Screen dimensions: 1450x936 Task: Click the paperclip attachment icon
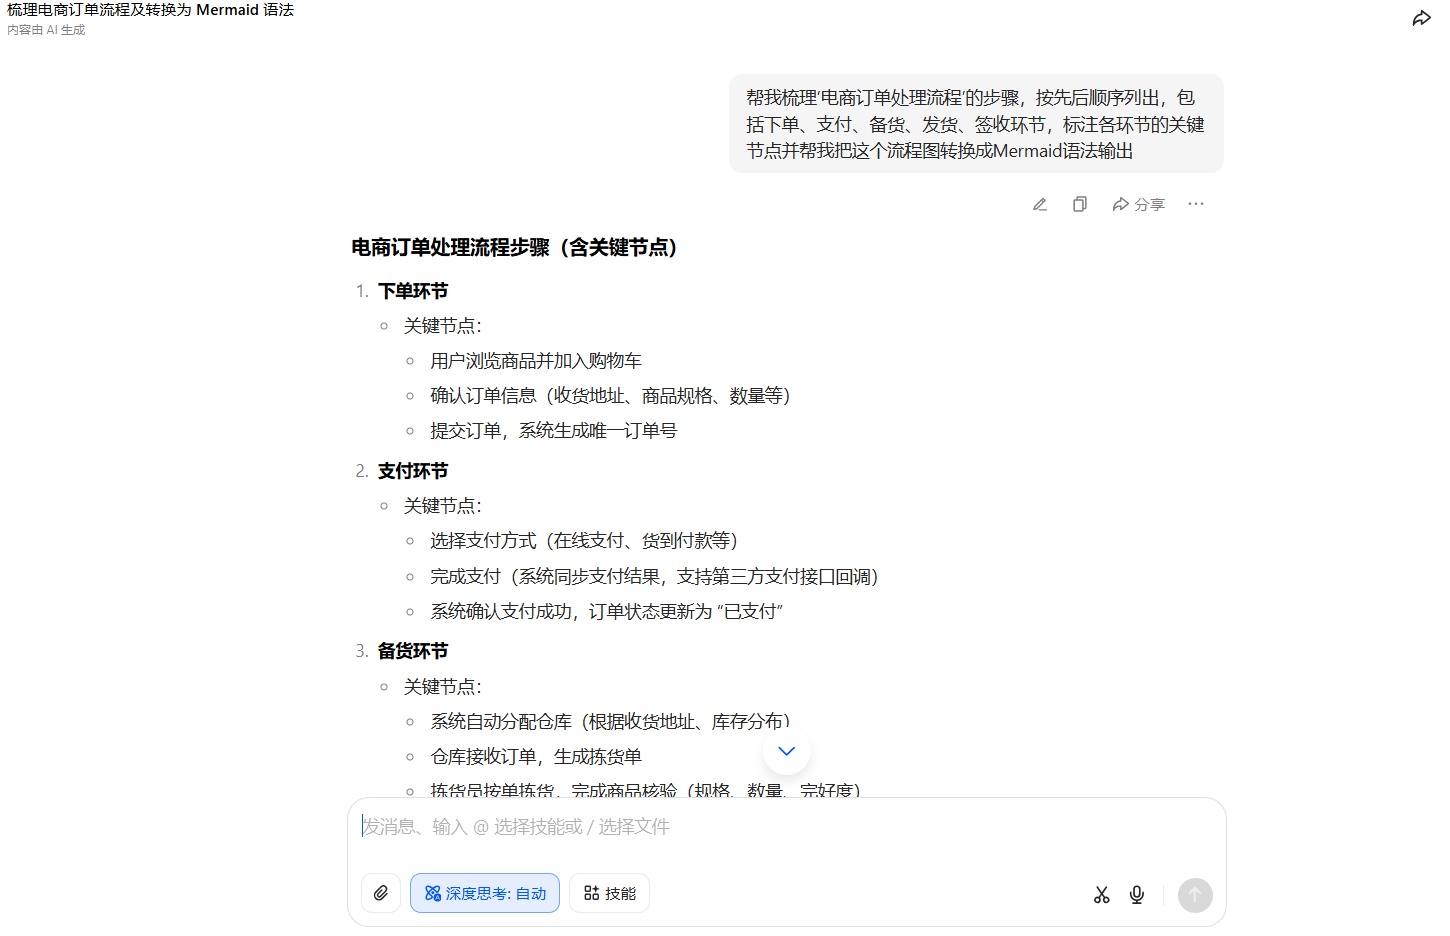(381, 893)
